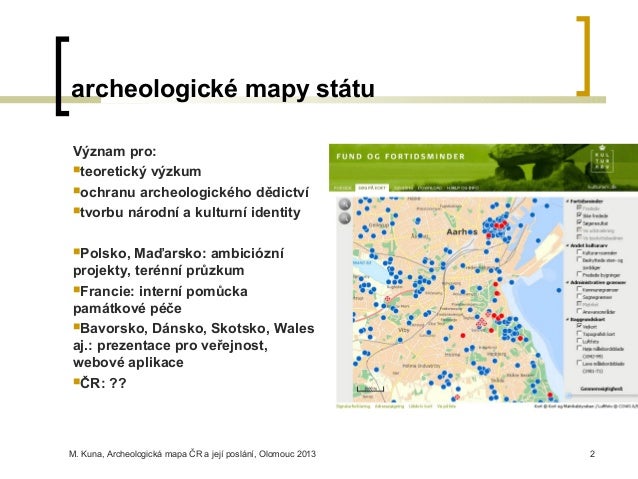Zoom out with the lower magnifier button

point(345,219)
